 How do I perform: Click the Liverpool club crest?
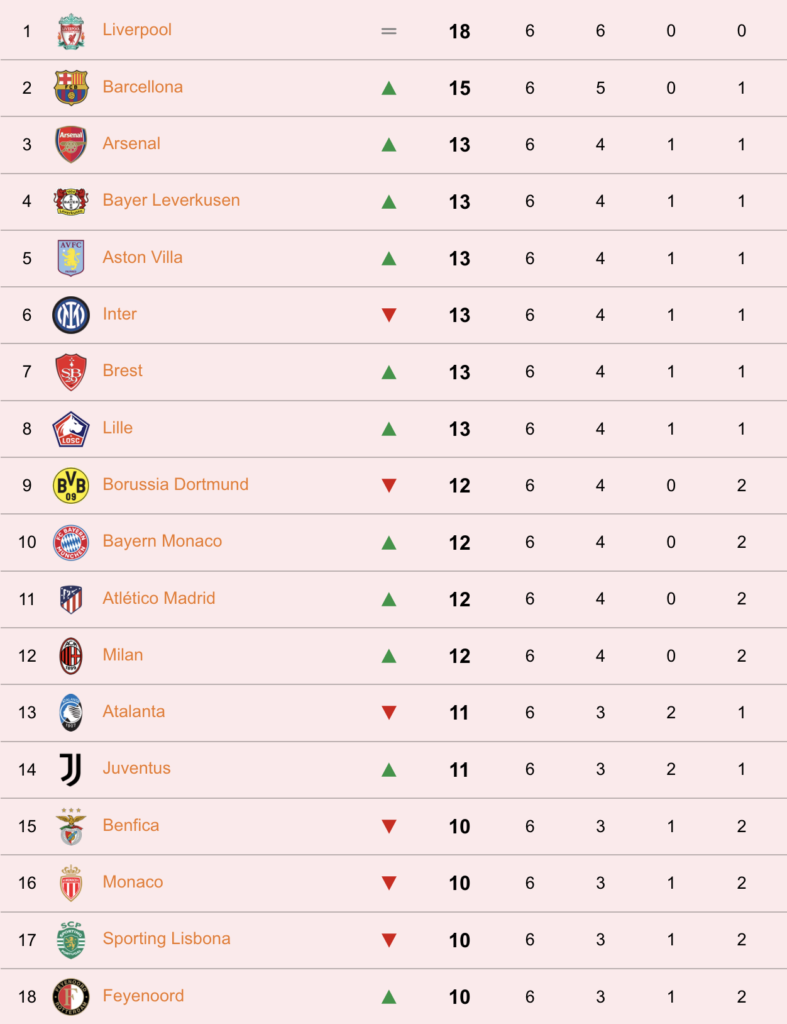[x=71, y=31]
